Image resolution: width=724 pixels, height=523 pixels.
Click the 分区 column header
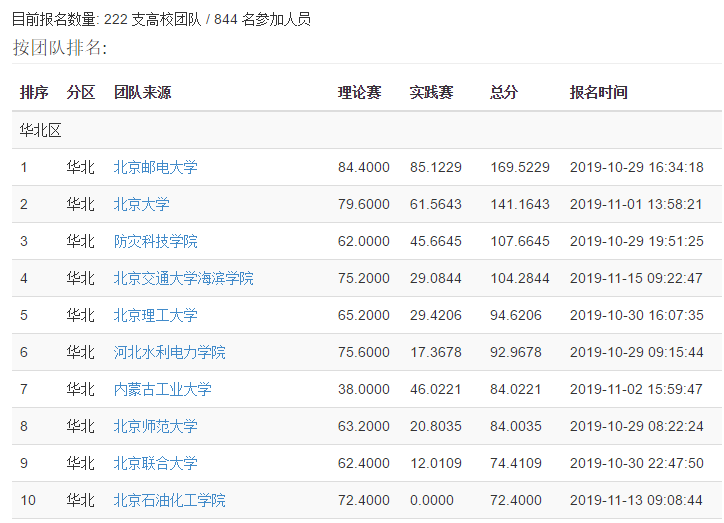(81, 92)
